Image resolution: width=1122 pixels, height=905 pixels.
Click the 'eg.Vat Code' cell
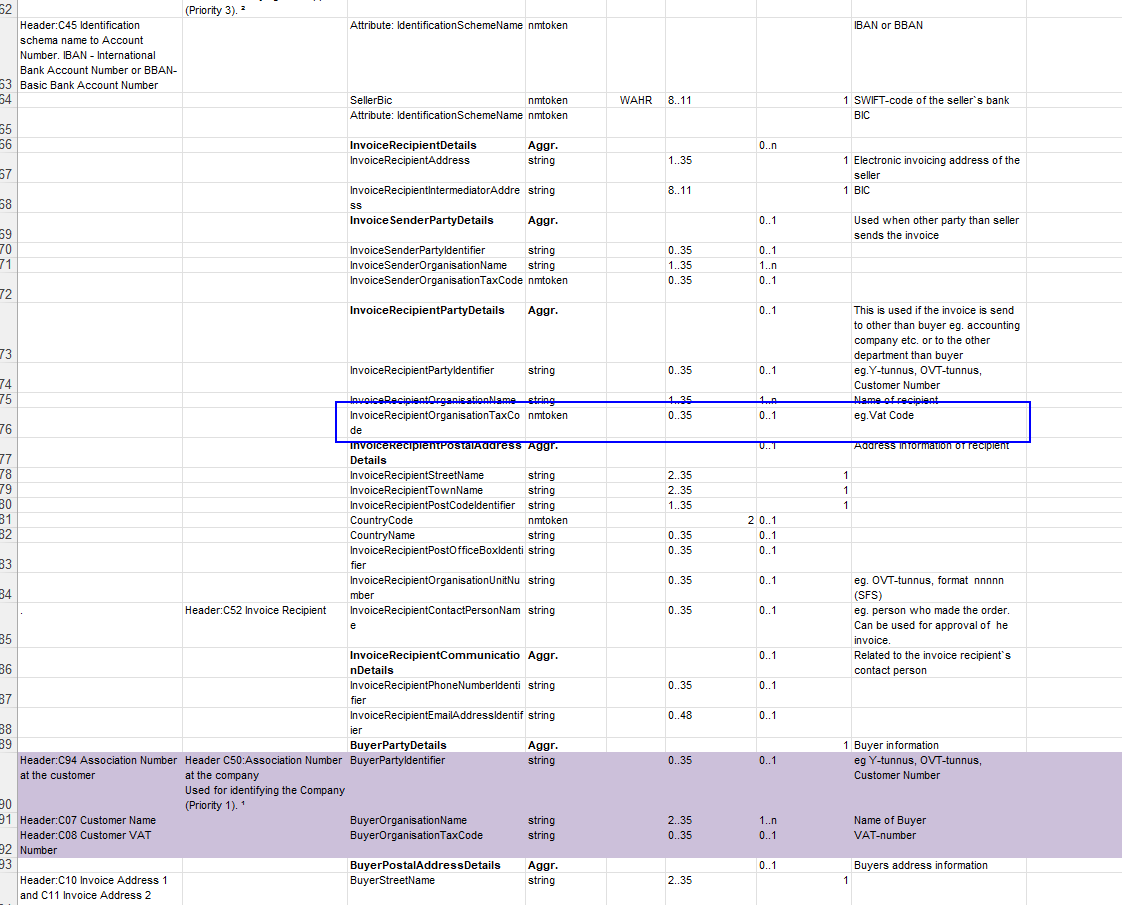pos(938,422)
